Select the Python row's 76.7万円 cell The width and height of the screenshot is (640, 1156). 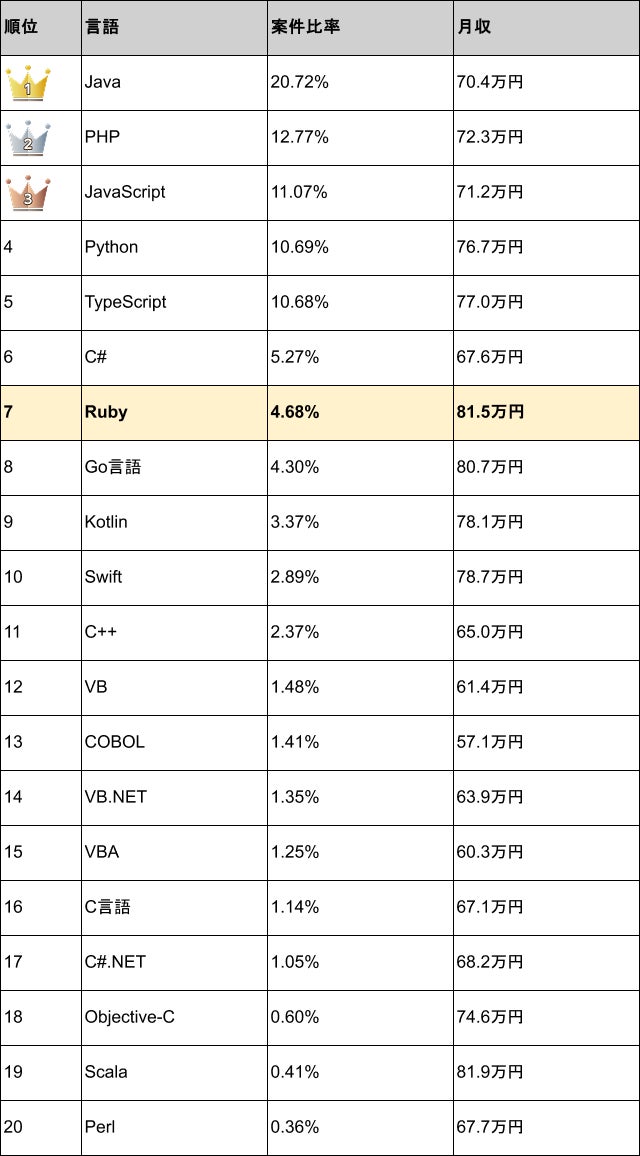490,247
